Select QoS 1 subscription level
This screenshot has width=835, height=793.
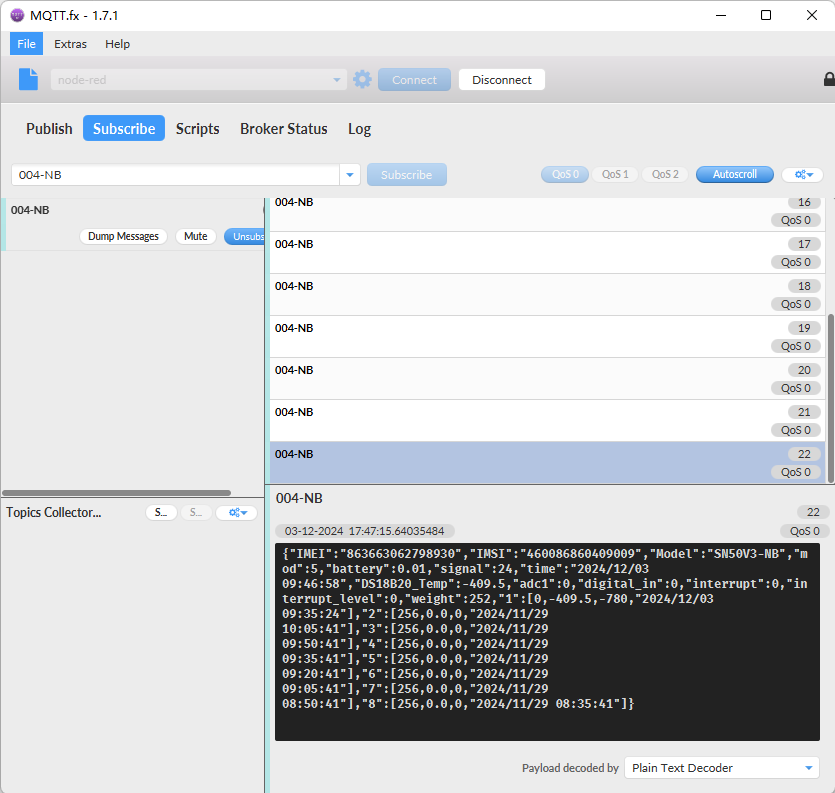pyautogui.click(x=615, y=174)
